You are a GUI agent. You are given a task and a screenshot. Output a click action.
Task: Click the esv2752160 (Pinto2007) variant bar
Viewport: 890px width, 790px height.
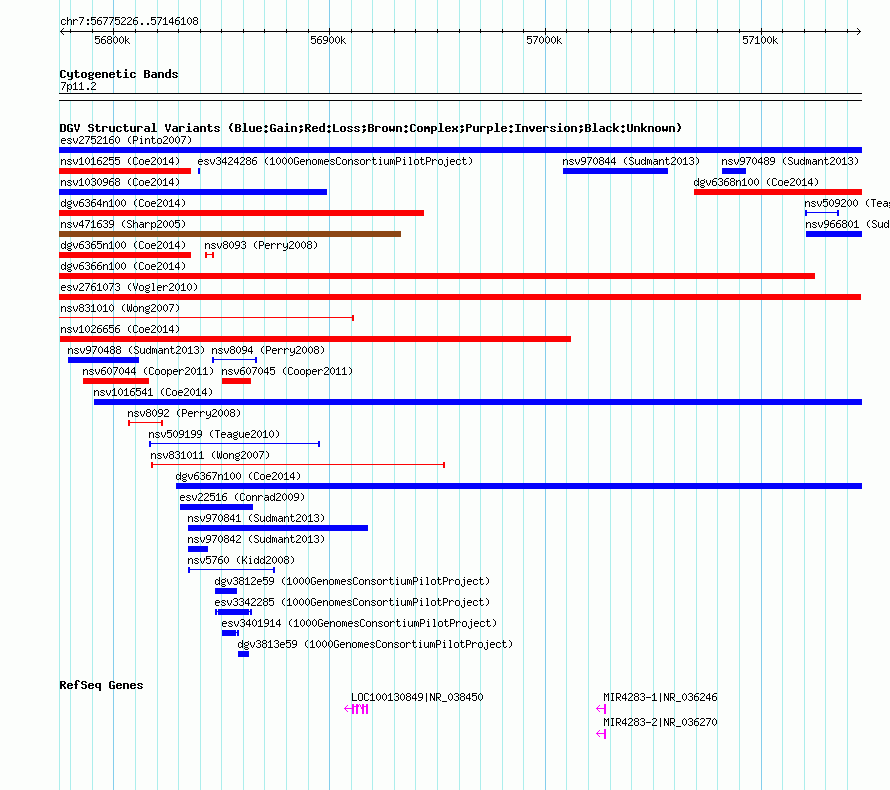460,150
